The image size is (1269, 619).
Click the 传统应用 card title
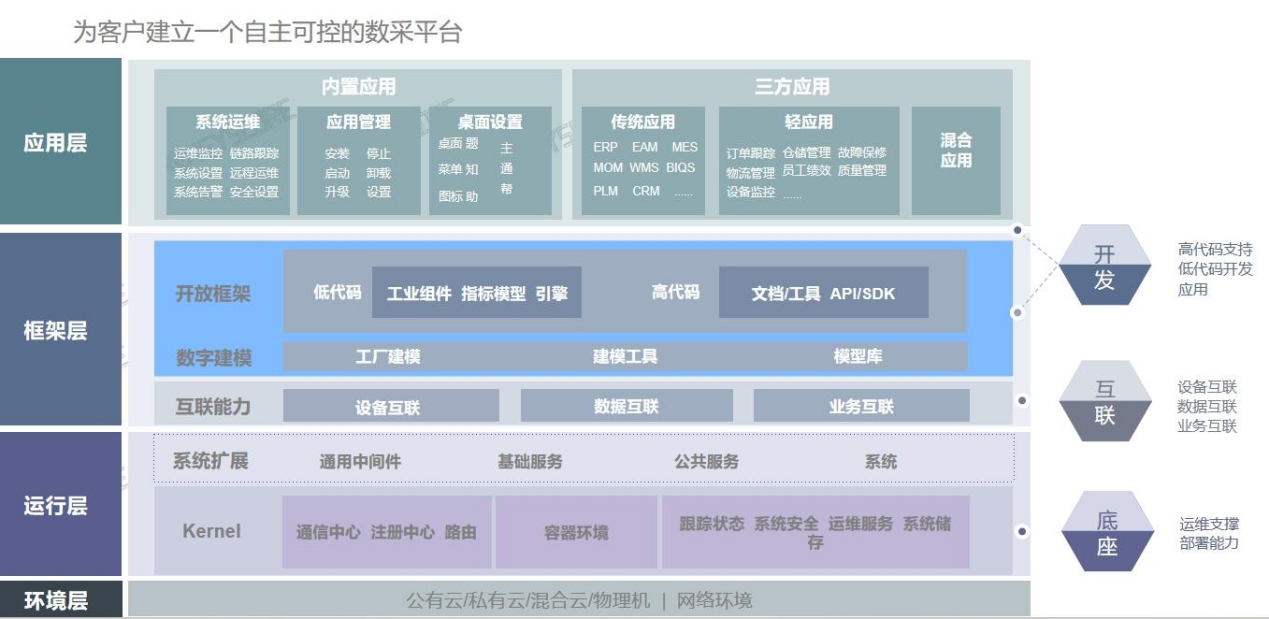tap(643, 122)
